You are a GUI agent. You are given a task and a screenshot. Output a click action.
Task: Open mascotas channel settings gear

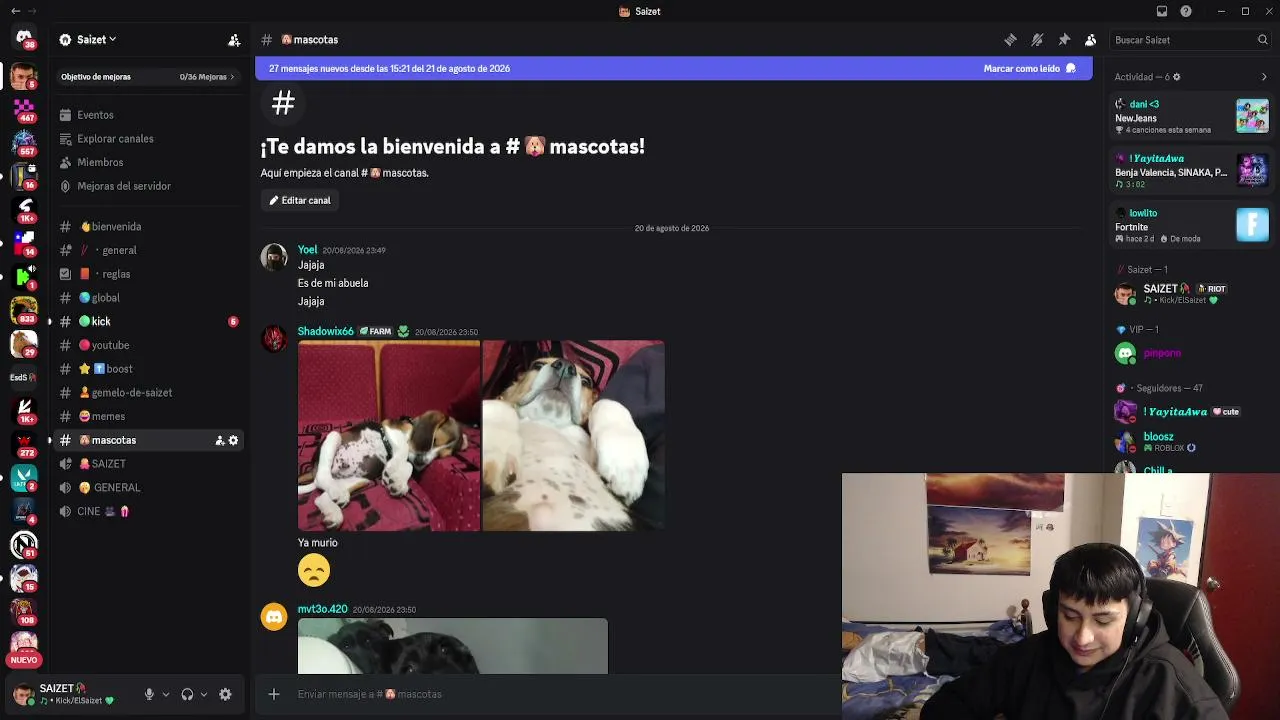pos(234,440)
